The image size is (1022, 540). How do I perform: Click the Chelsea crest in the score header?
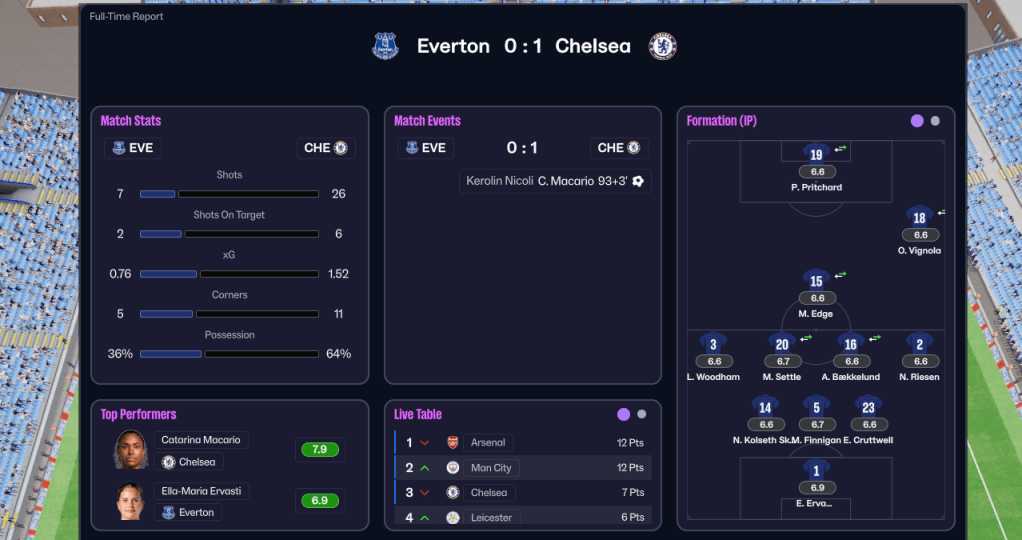point(662,46)
